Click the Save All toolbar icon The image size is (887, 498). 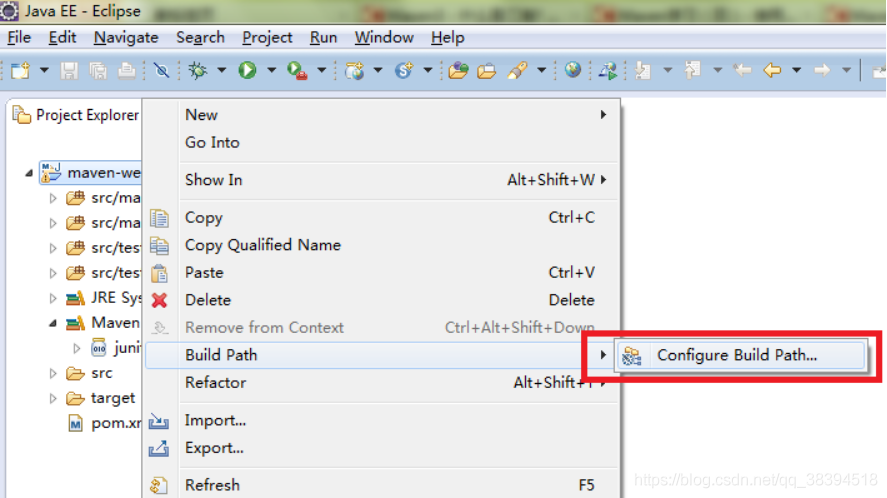tap(98, 71)
